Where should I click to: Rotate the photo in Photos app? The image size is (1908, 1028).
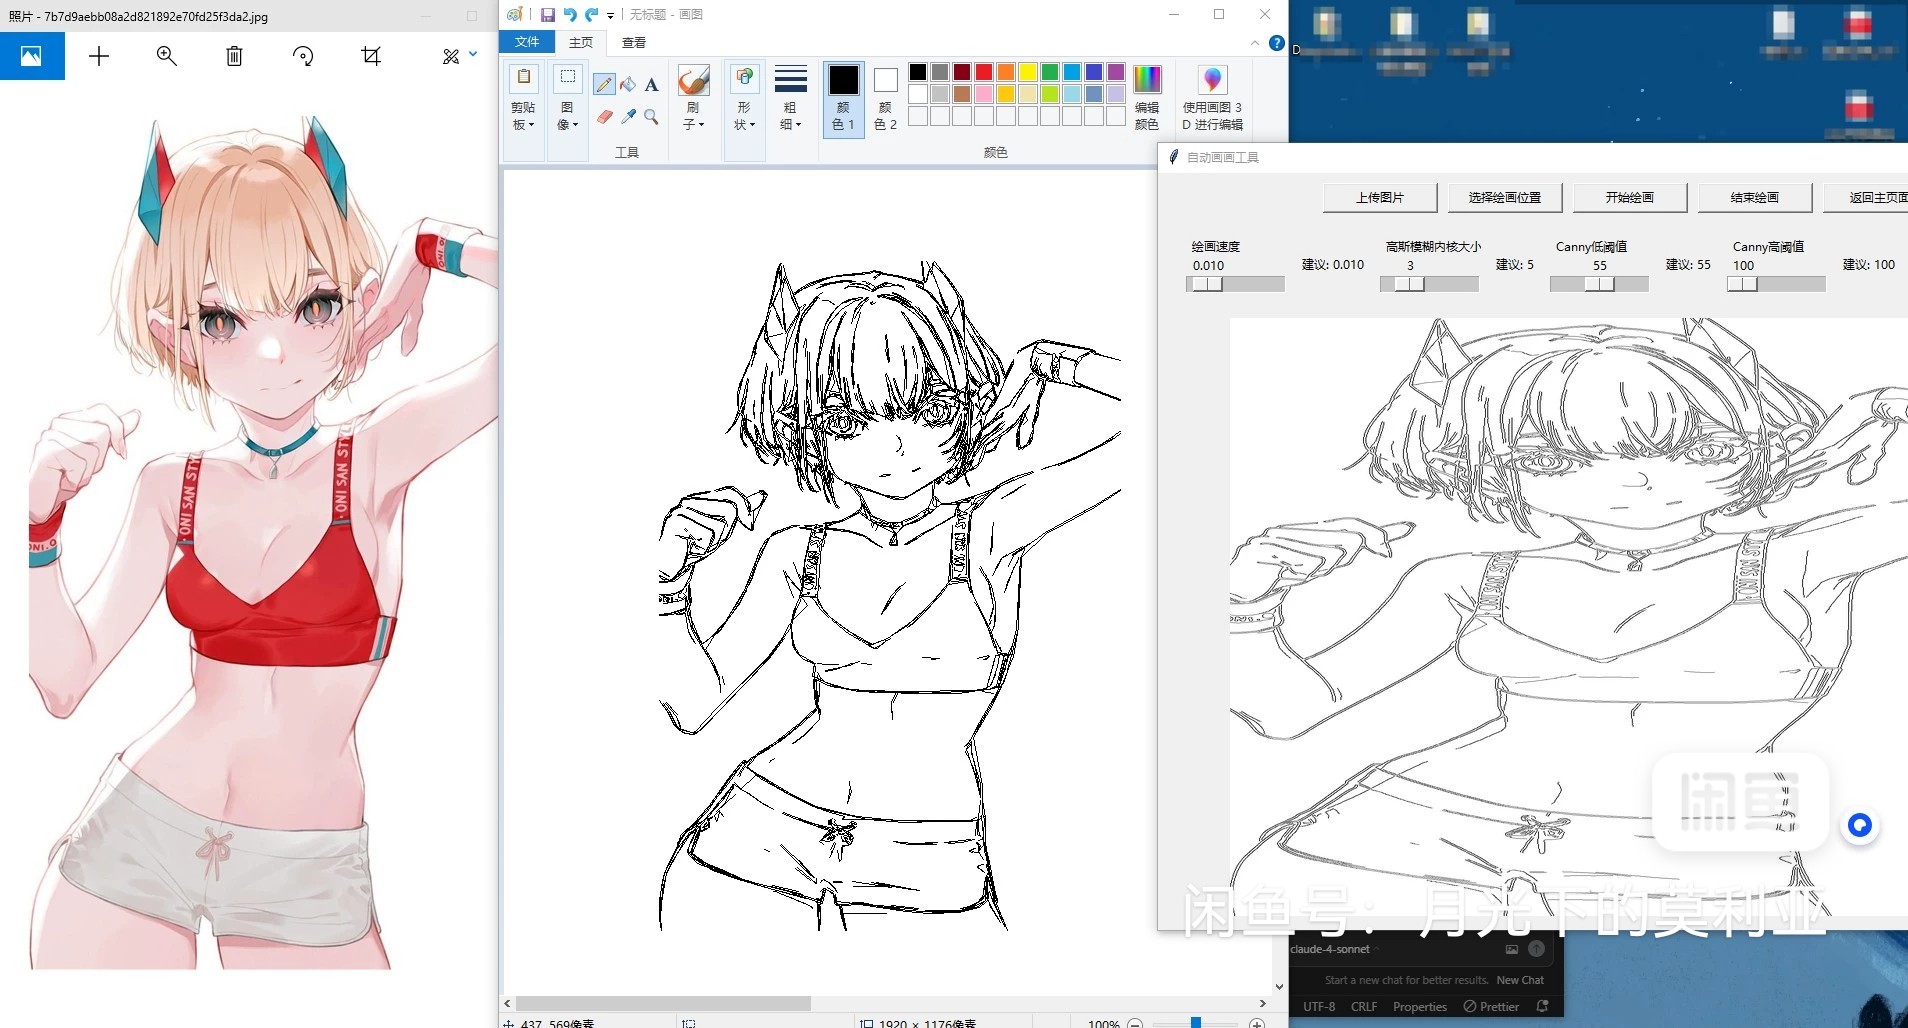pos(303,56)
